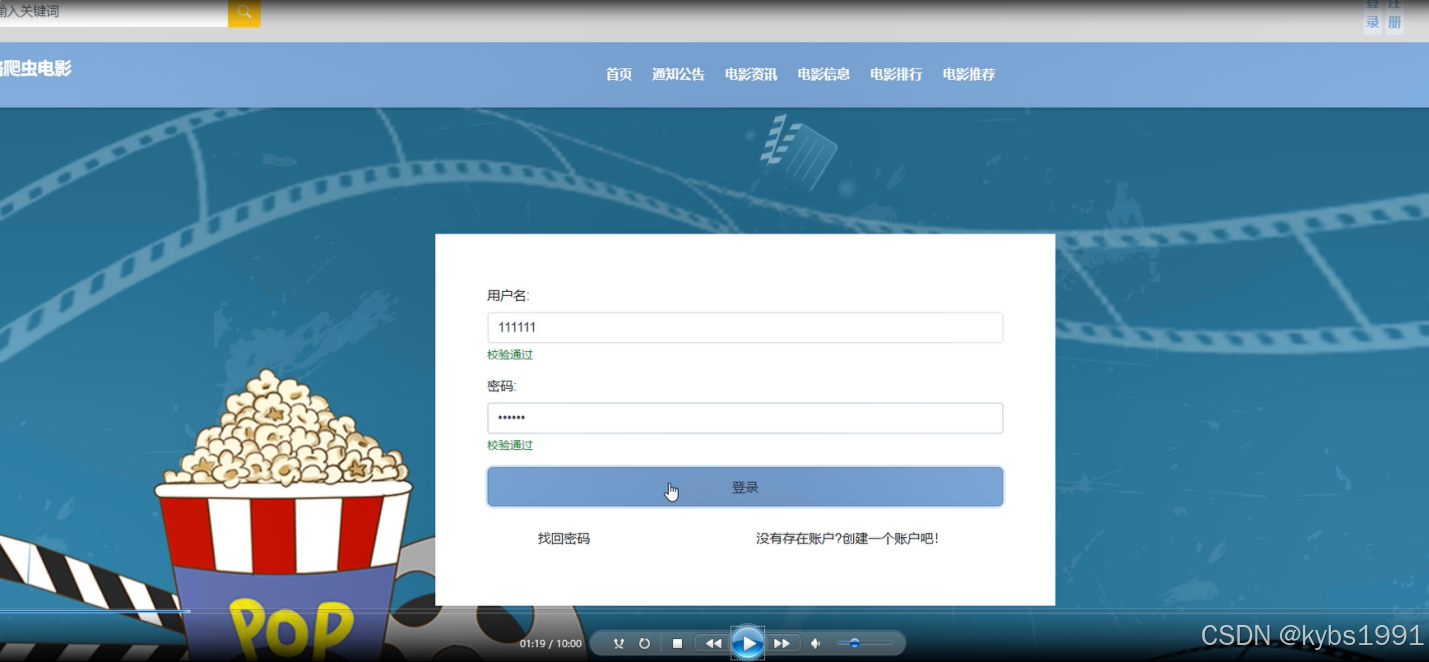
Task: Focus the 用户名 input field
Action: click(745, 327)
